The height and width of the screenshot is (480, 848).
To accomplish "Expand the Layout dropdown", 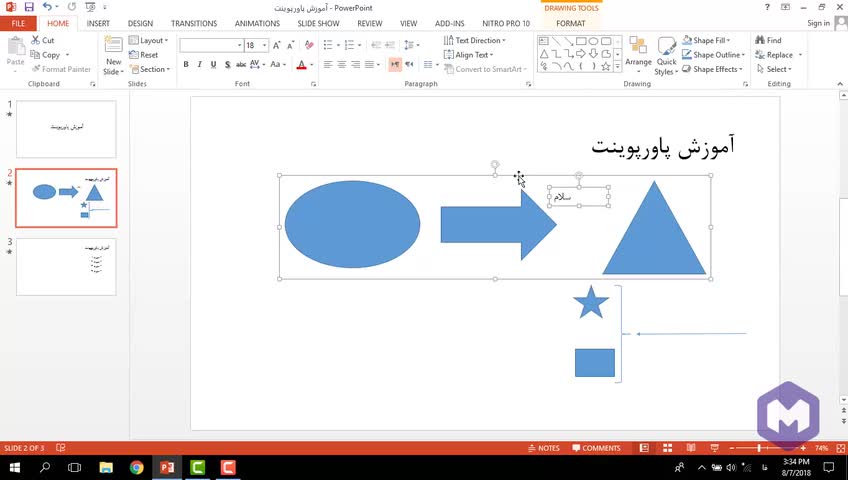I will pos(148,40).
